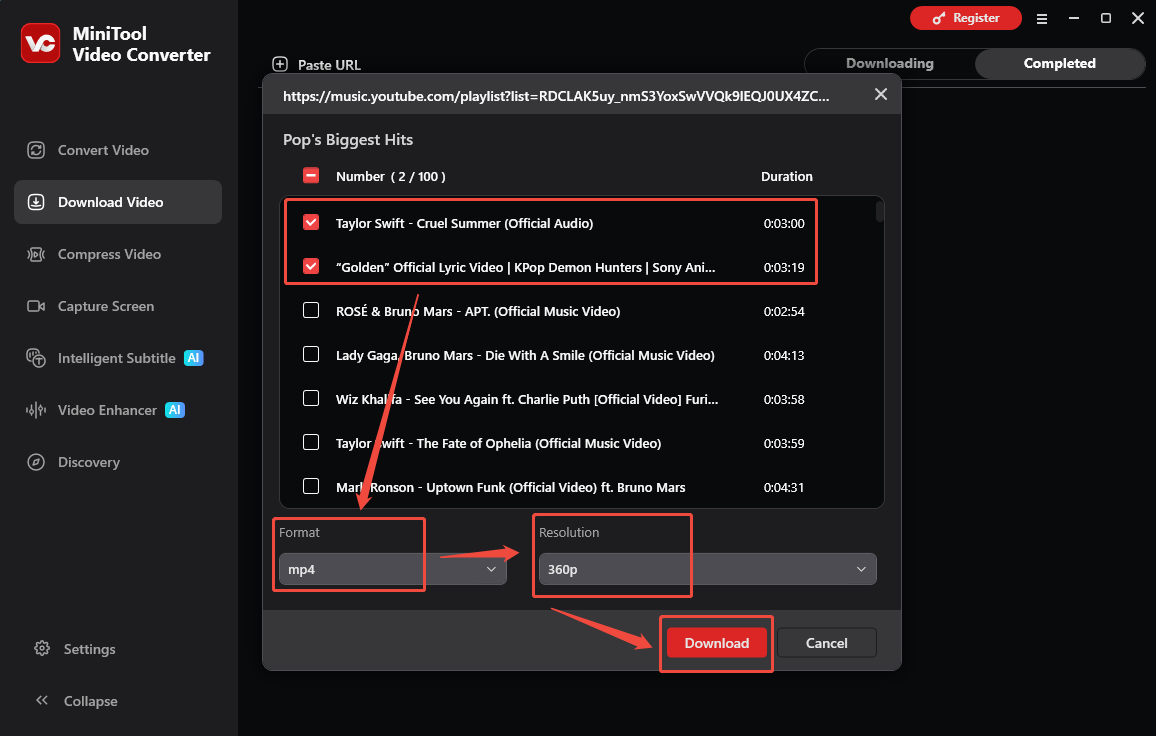
Task: Uncheck the "Golden" Official Lyric Video checkbox
Action: point(311,266)
